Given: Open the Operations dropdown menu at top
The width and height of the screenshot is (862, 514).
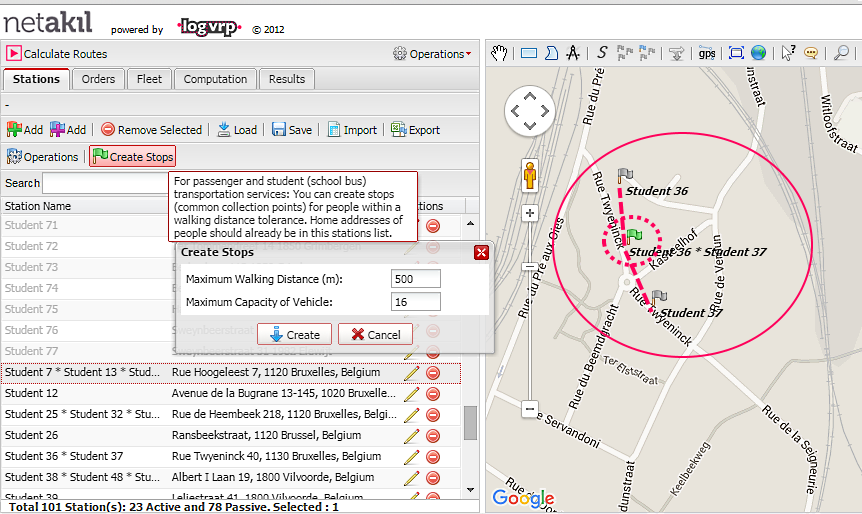Looking at the screenshot, I should 432,54.
